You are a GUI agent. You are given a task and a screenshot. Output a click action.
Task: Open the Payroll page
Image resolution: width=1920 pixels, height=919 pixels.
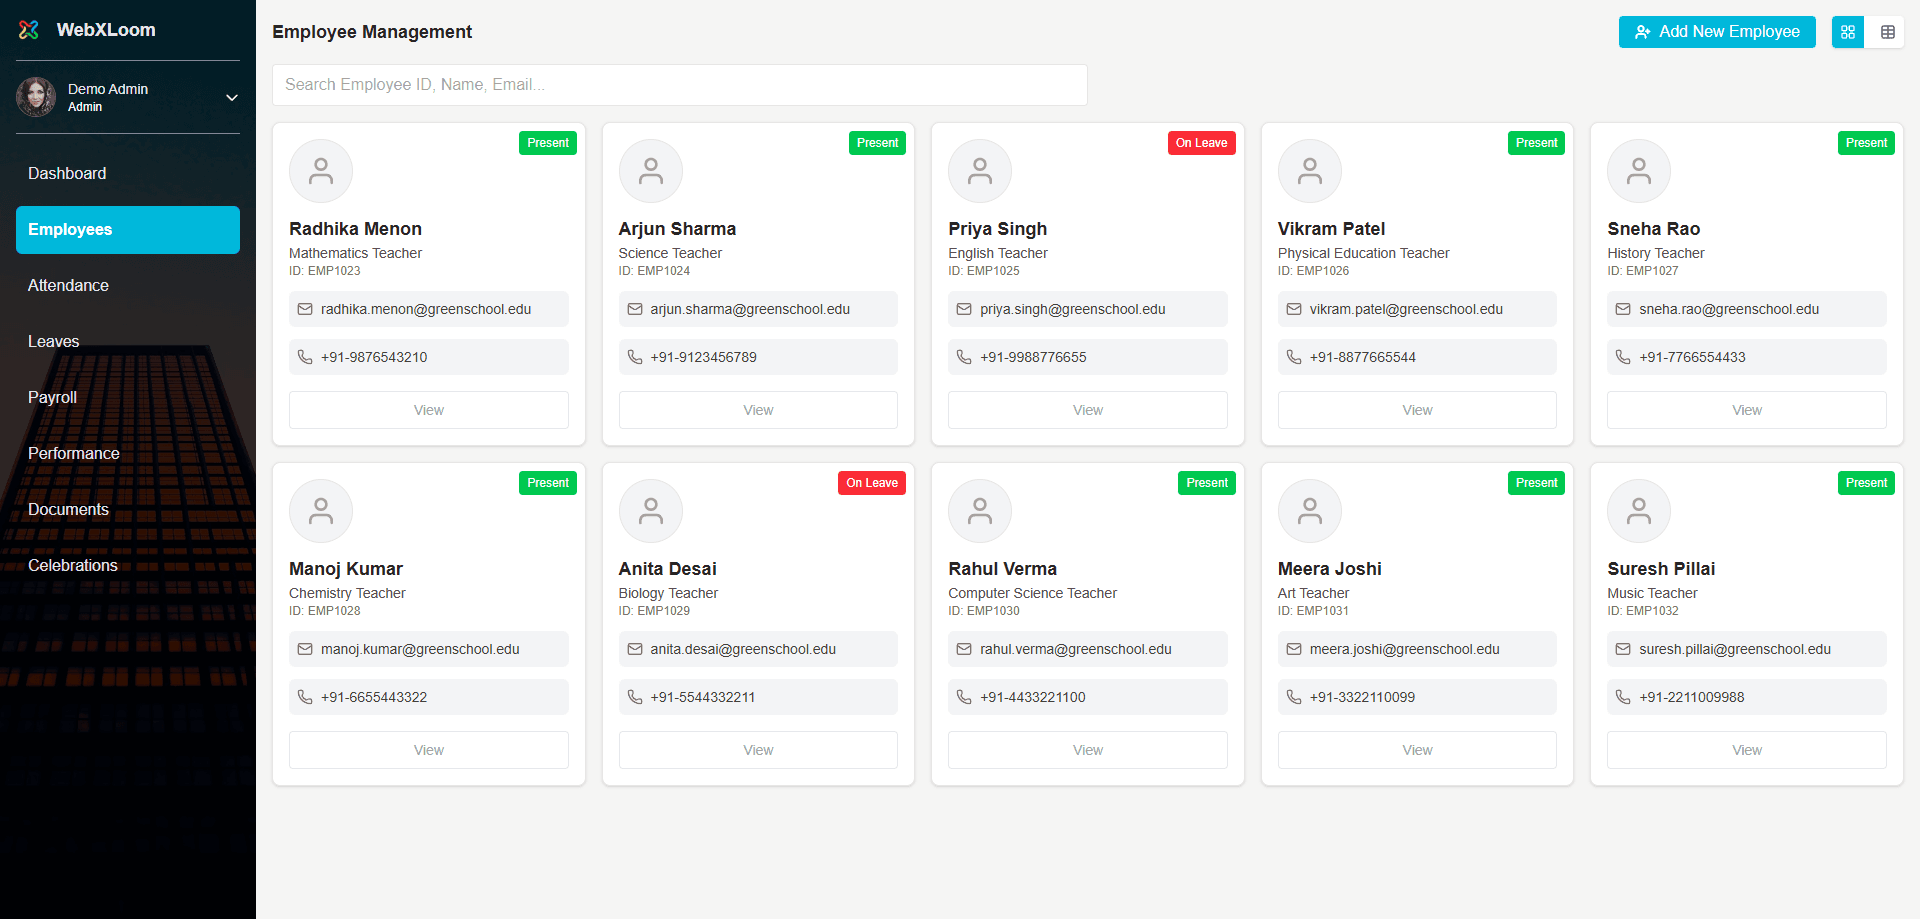pyautogui.click(x=52, y=398)
